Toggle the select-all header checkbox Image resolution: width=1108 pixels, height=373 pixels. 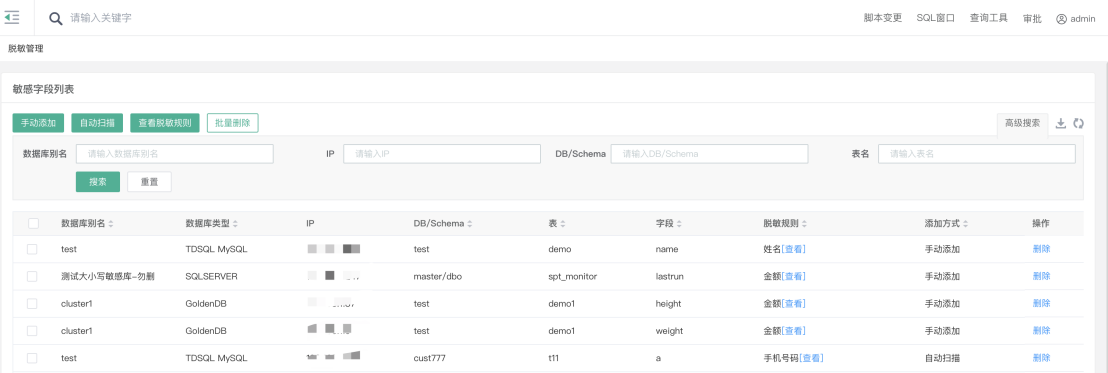pos(33,223)
